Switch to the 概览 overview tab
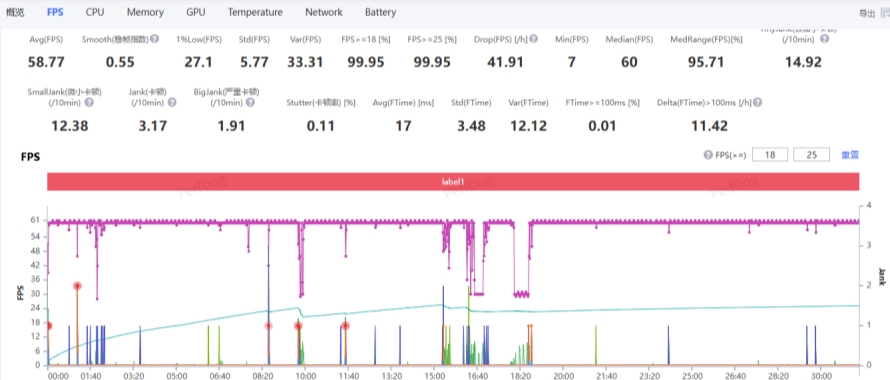 click(x=15, y=12)
